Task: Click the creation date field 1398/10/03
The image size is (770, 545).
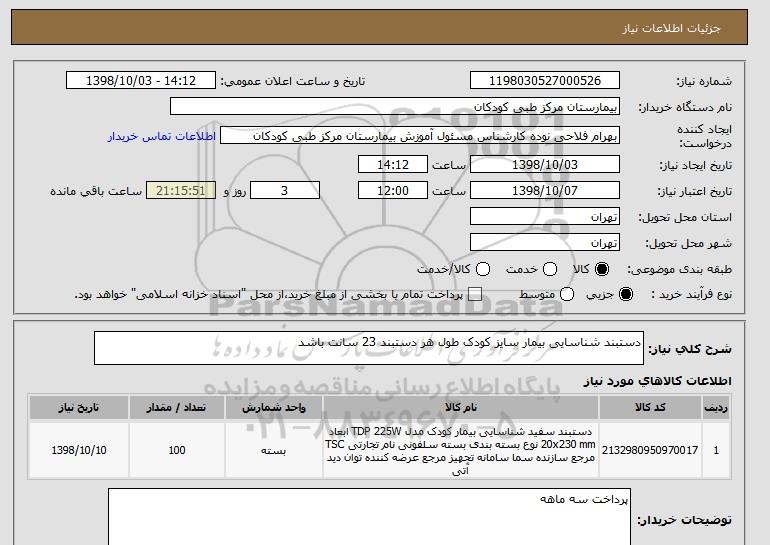Action: coord(545,164)
